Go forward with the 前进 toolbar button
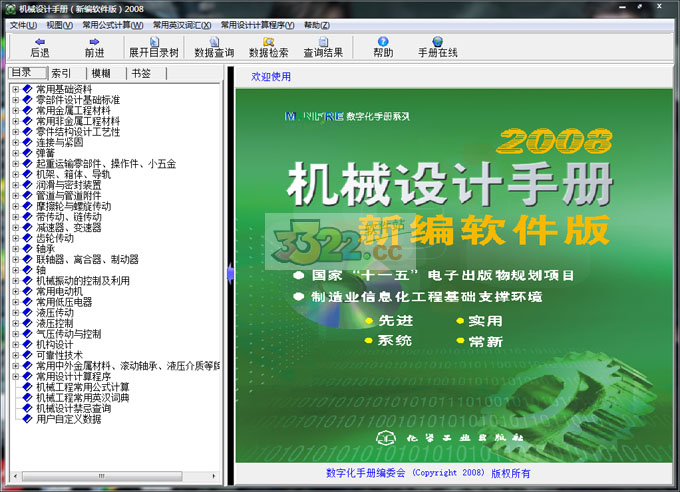This screenshot has width=680, height=492. pos(94,47)
